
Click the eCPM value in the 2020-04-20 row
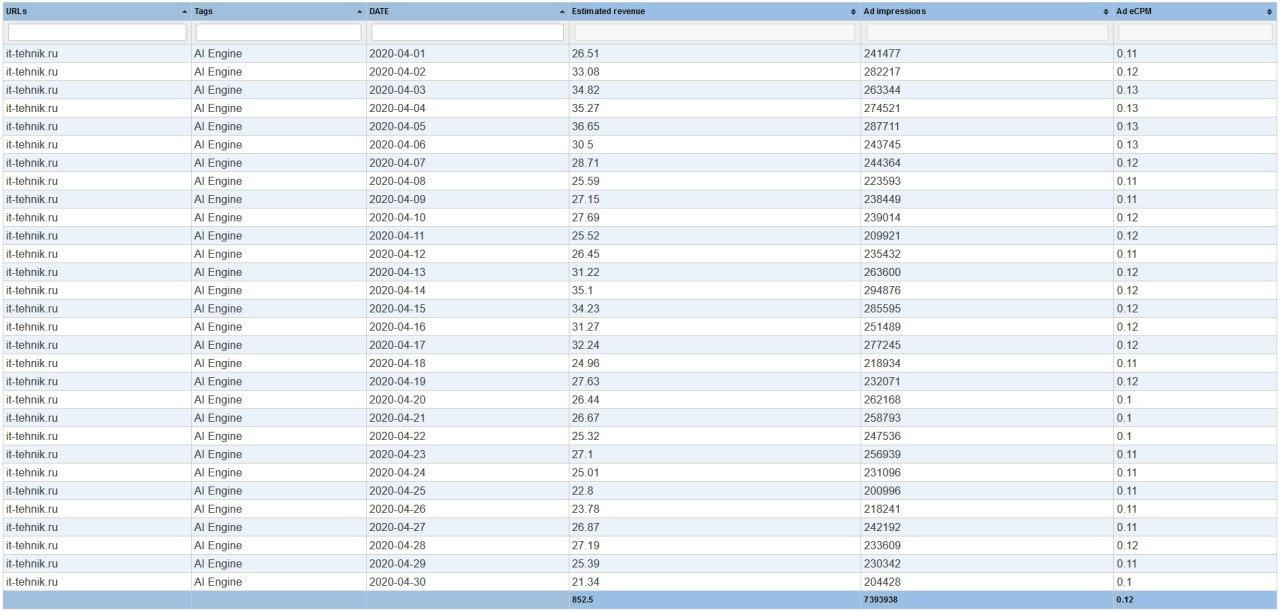[1124, 400]
